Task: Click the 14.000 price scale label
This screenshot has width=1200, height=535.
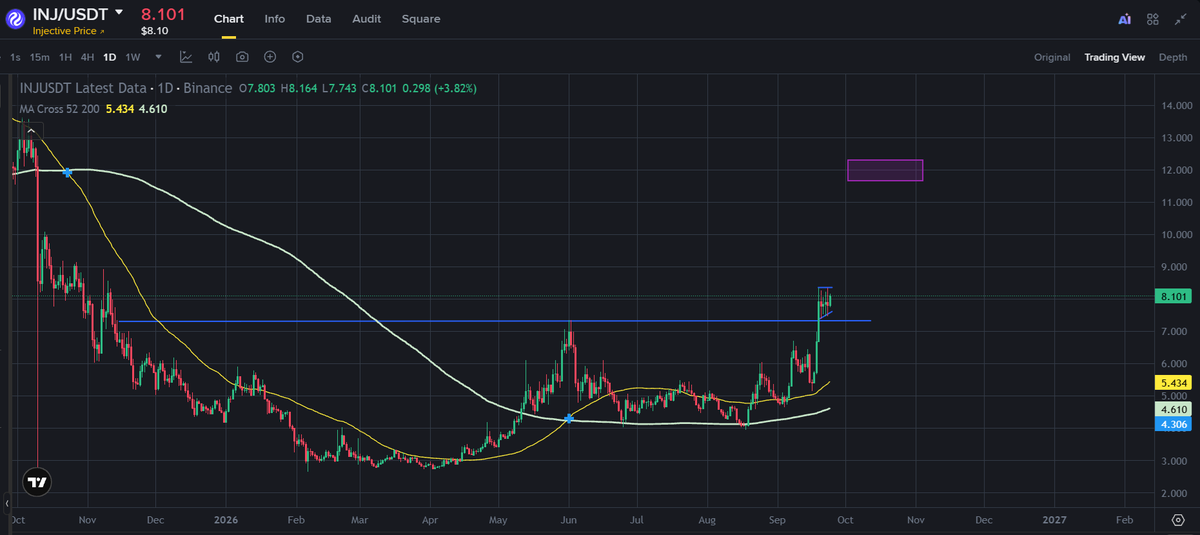Action: pos(1177,105)
